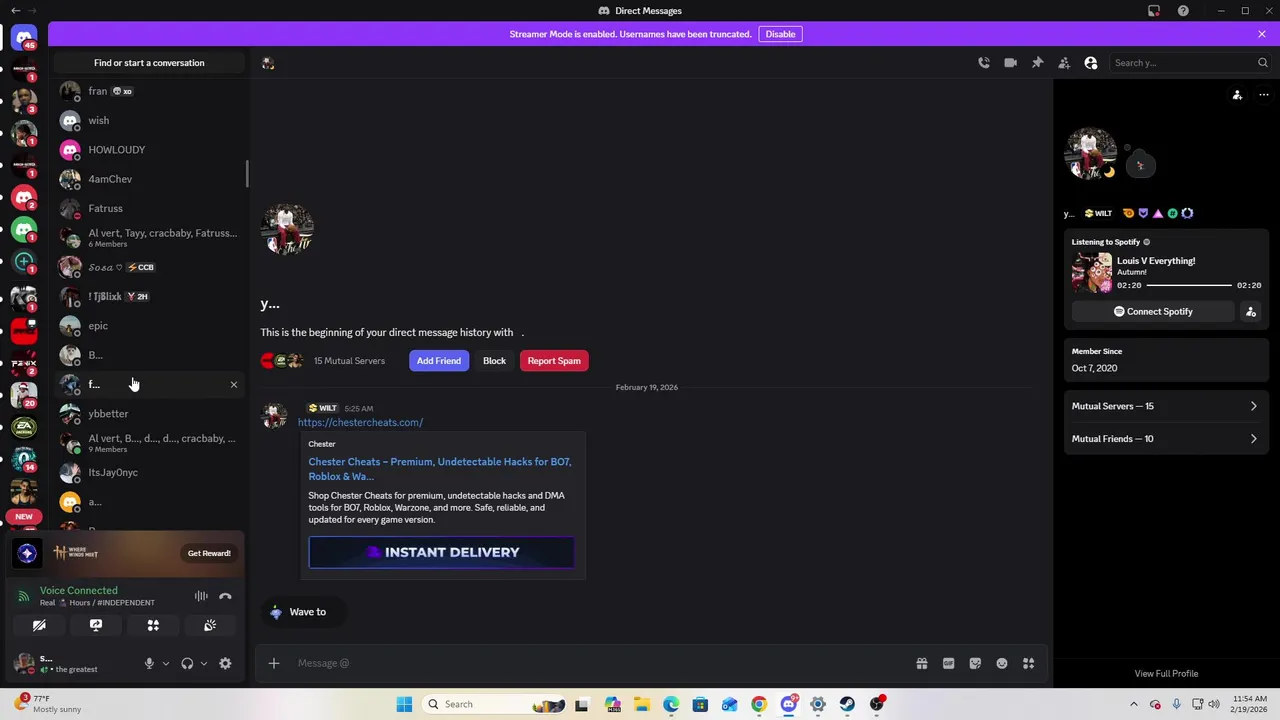Viewport: 1280px width, 720px height.
Task: Open the emoji picker
Action: 1002,663
